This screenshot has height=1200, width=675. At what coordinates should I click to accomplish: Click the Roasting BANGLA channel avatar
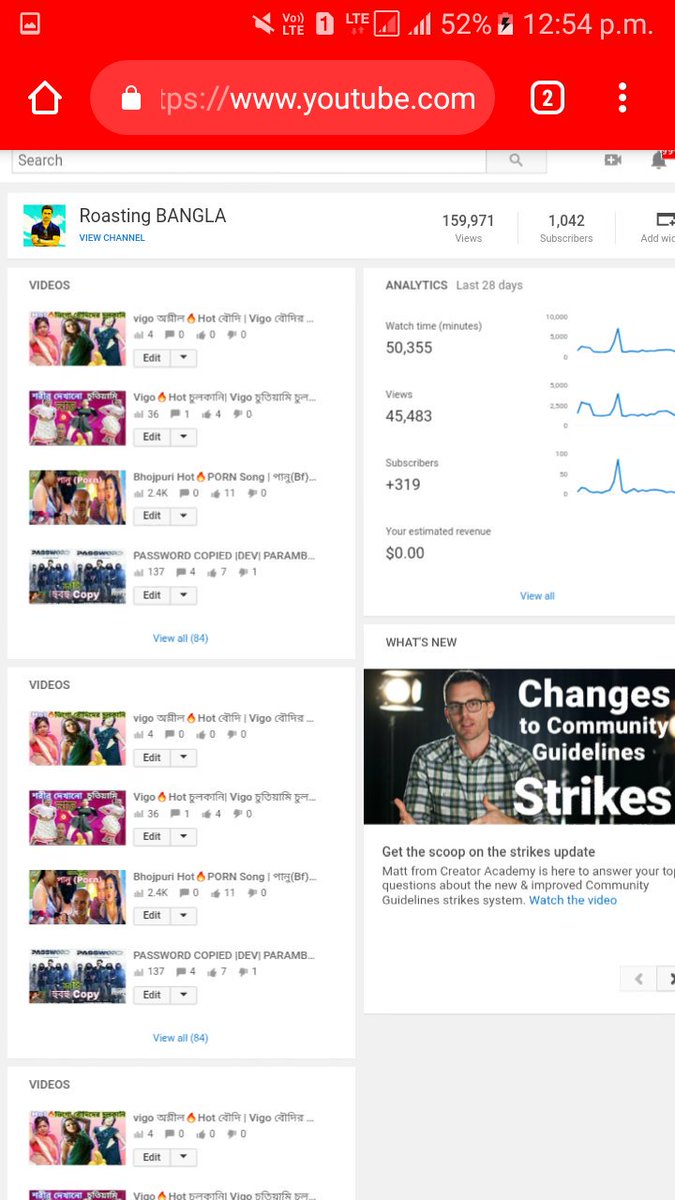tap(44, 225)
